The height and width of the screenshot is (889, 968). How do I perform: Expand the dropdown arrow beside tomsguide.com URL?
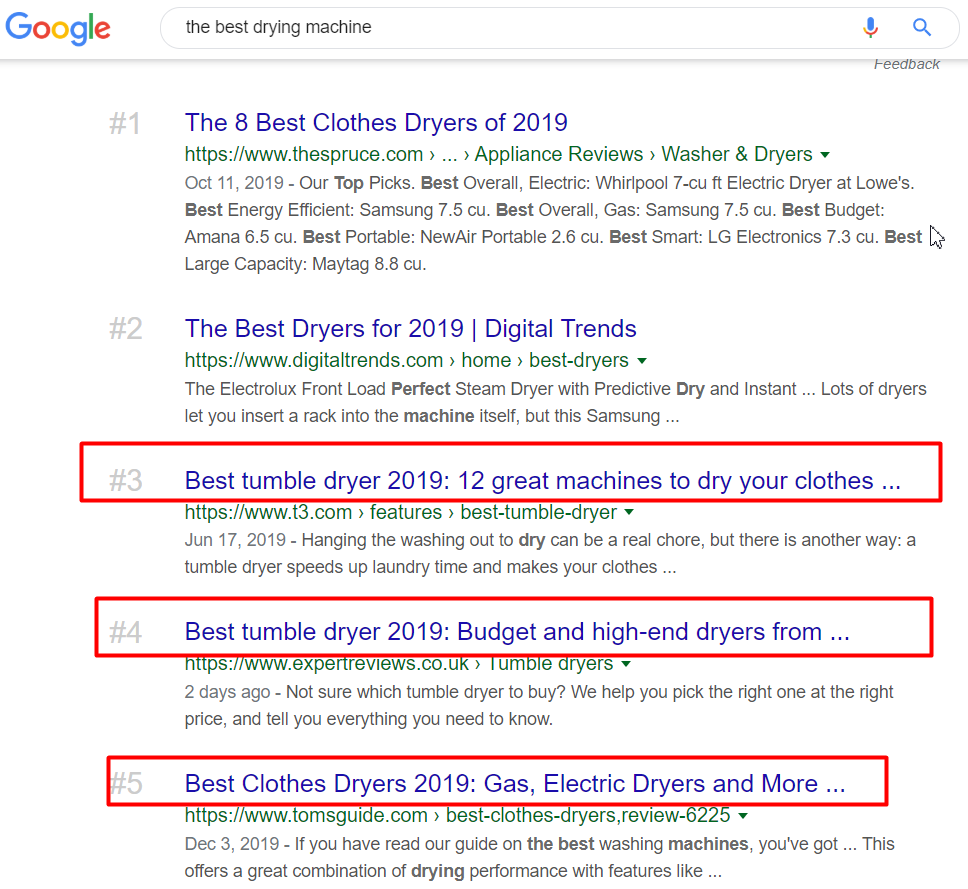pyautogui.click(x=743, y=816)
